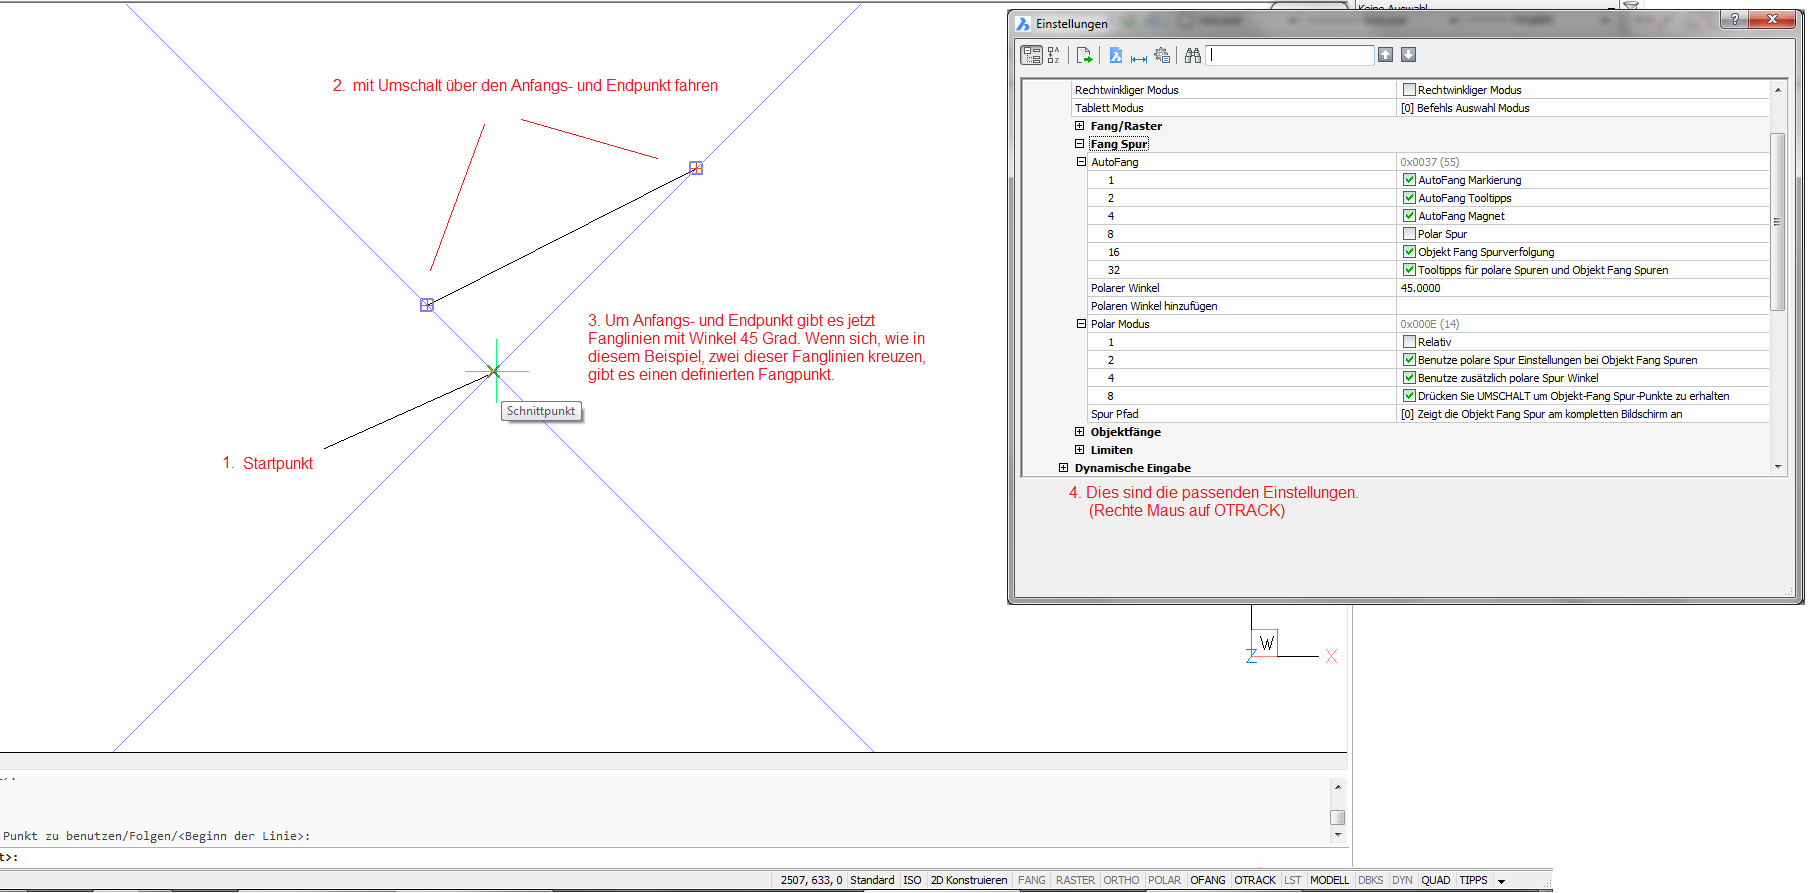Select the Spur Pfad value row
Screen dimensions: 1810x893
point(1583,414)
